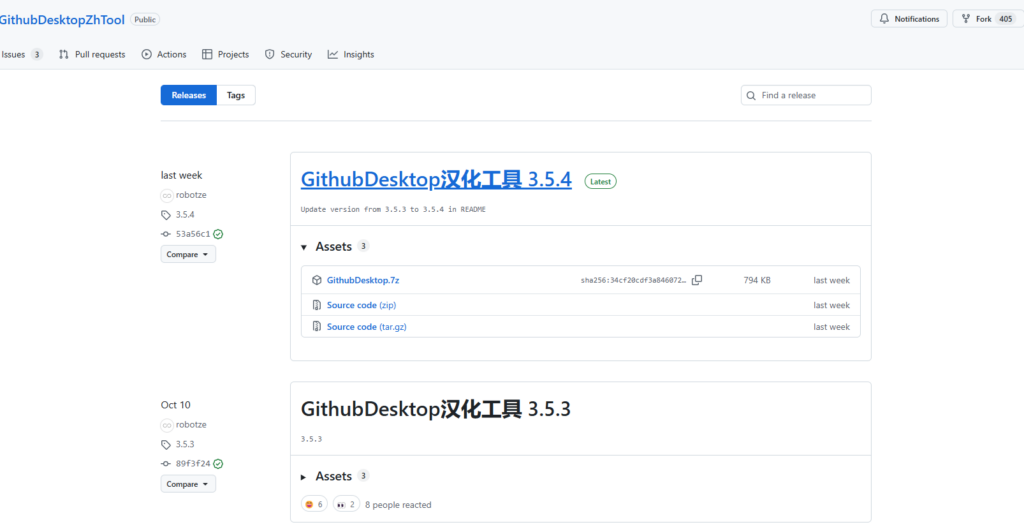
Task: Click the Projects table icon
Action: click(x=207, y=54)
